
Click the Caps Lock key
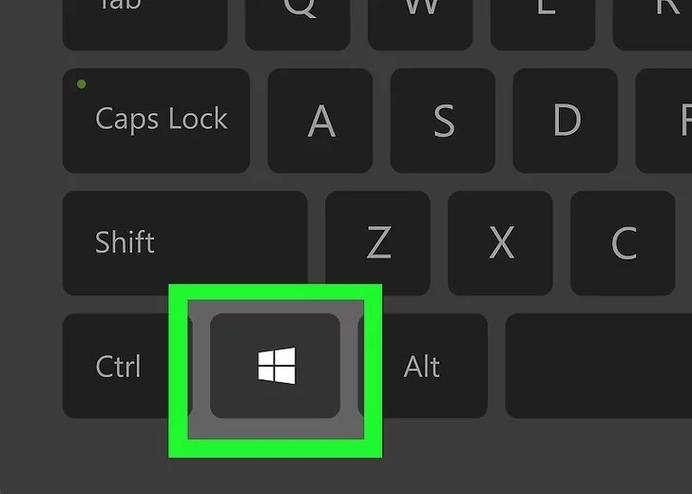pyautogui.click(x=156, y=121)
